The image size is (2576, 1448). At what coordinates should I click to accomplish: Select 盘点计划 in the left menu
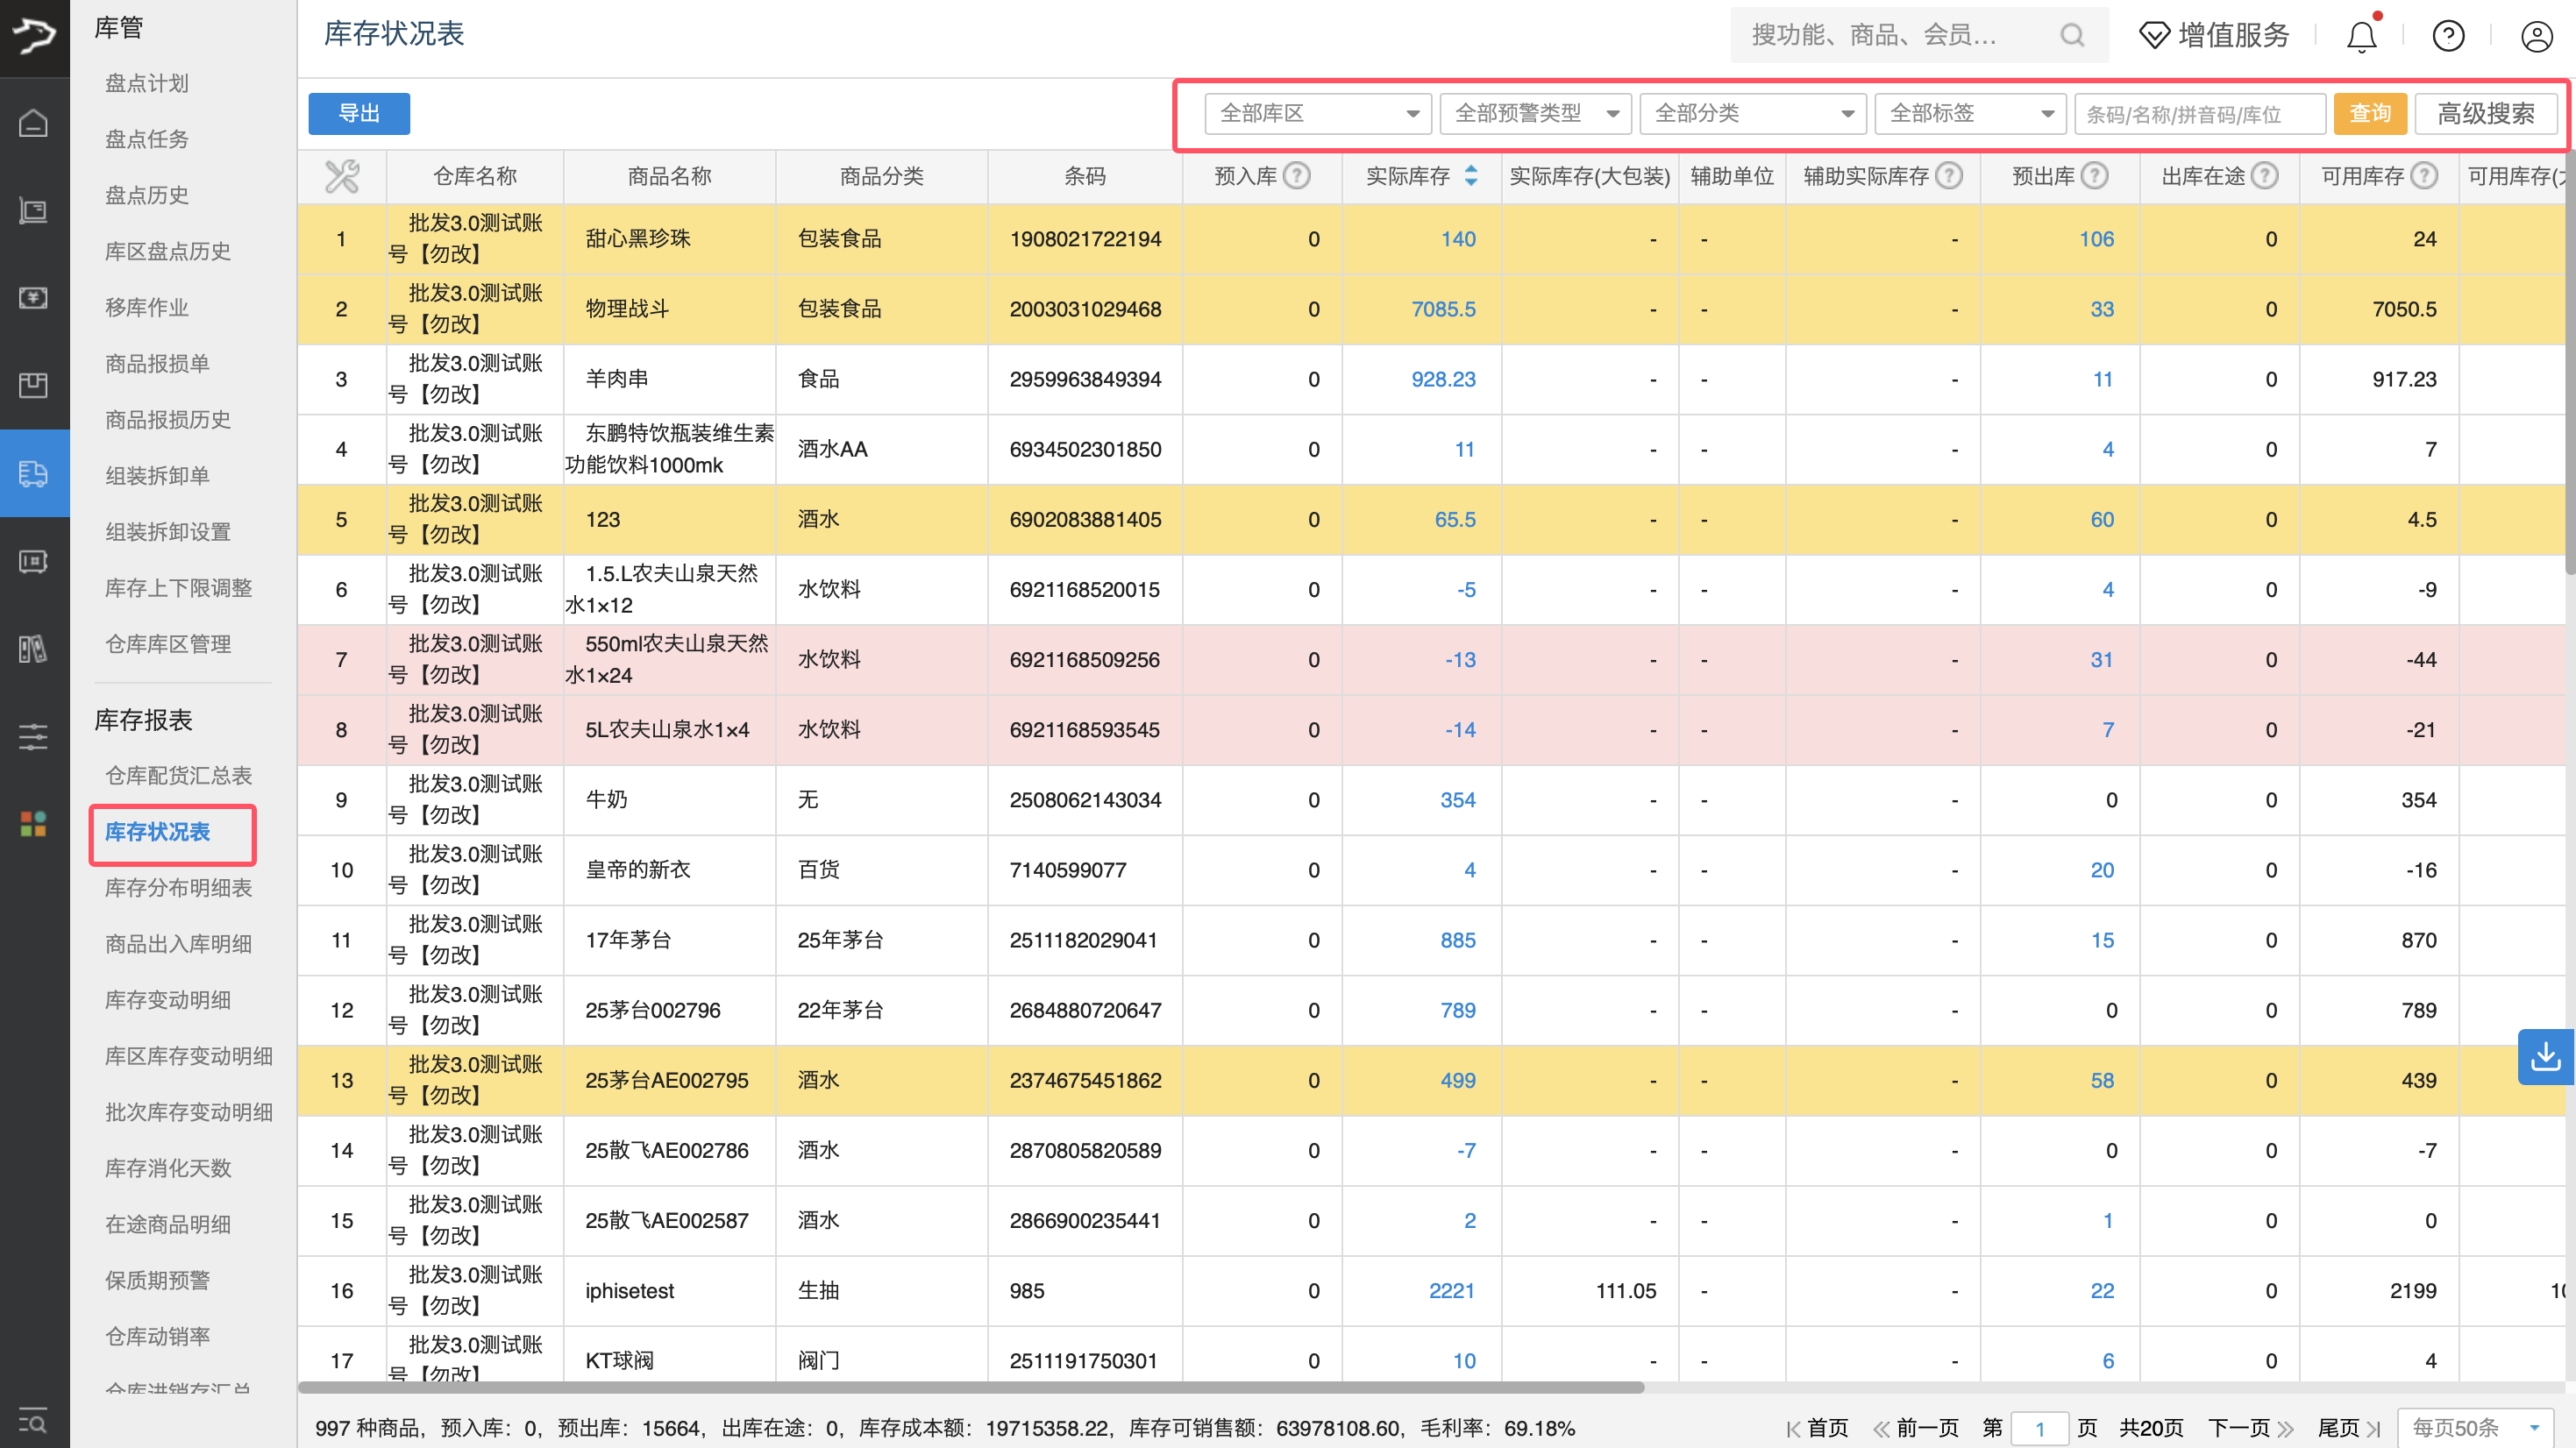pos(146,83)
